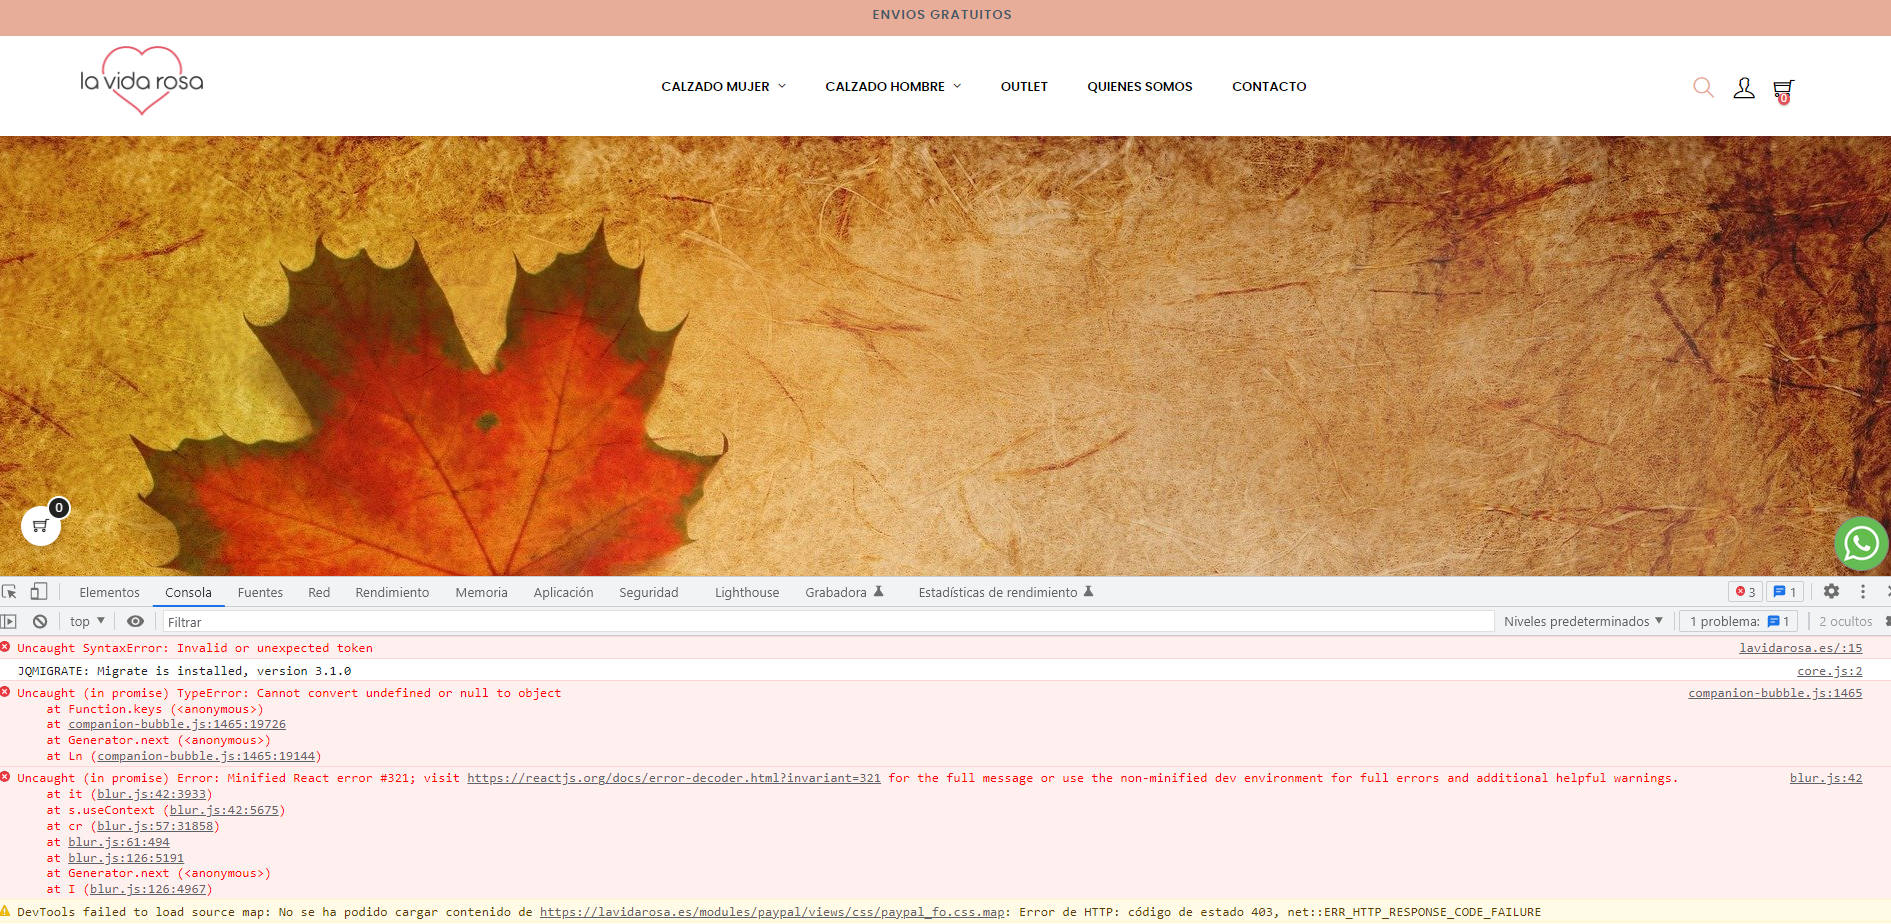Open source link core.js:2

pyautogui.click(x=1829, y=671)
